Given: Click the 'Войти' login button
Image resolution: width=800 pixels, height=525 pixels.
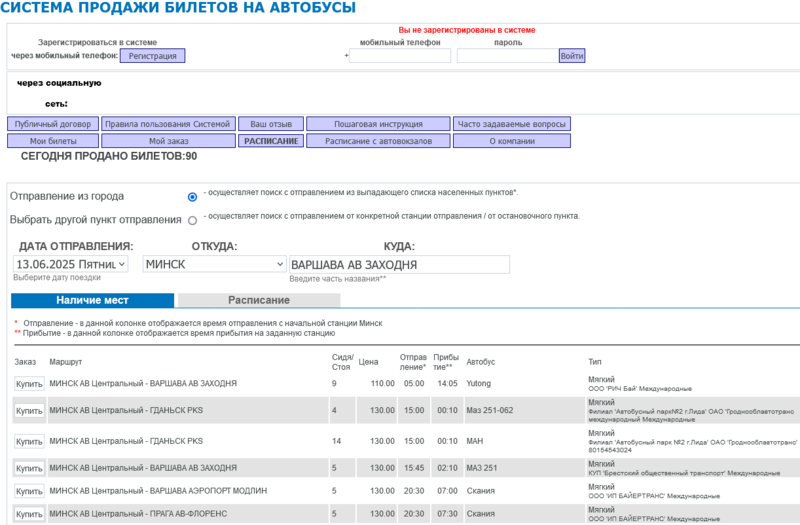Looking at the screenshot, I should [x=572, y=56].
